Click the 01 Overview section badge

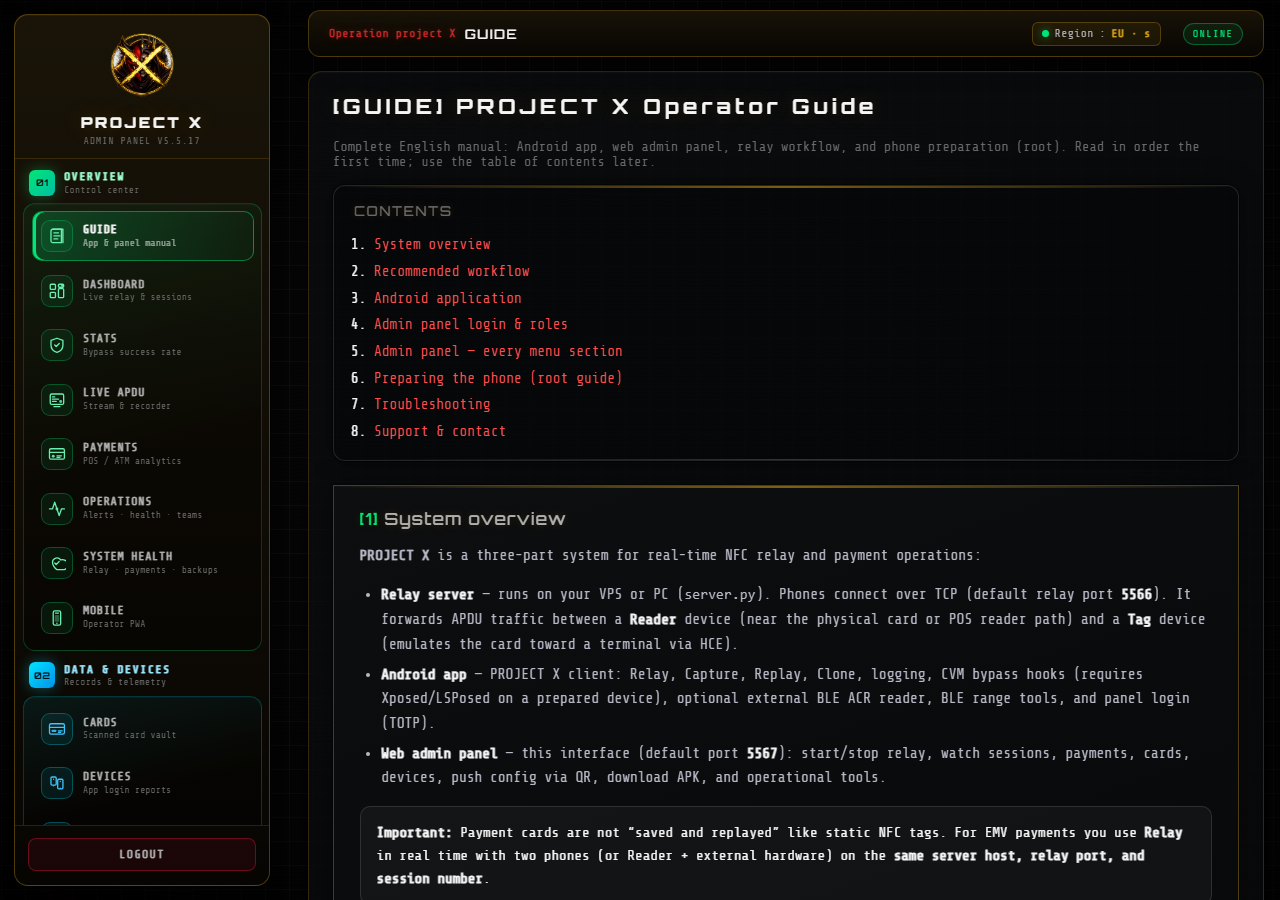pyautogui.click(x=42, y=183)
